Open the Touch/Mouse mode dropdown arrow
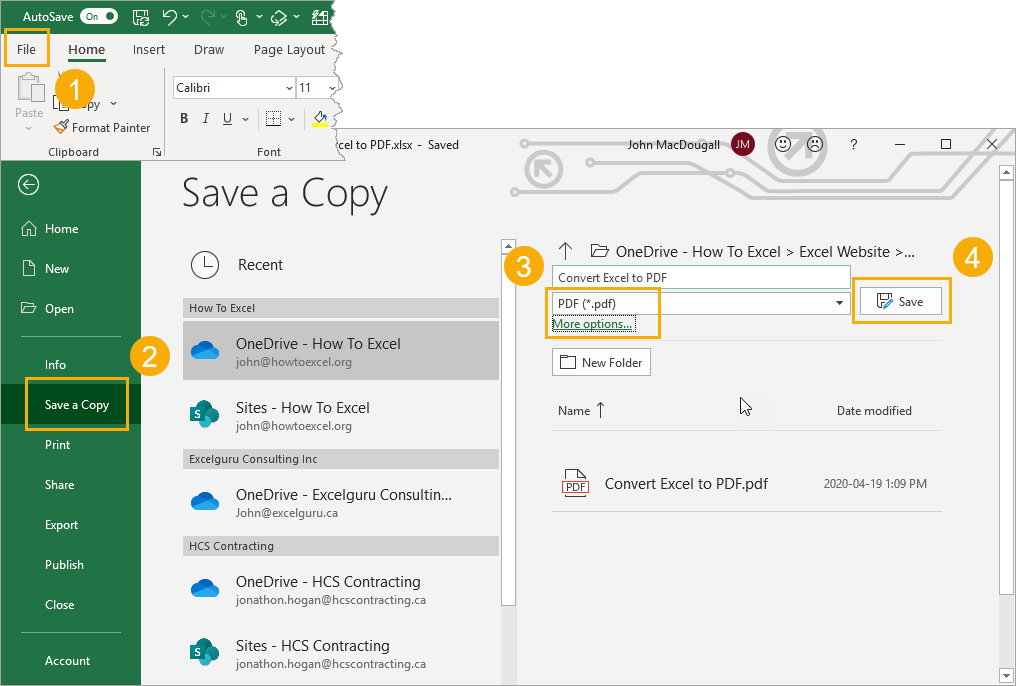The width and height of the screenshot is (1016, 686). pos(259,17)
